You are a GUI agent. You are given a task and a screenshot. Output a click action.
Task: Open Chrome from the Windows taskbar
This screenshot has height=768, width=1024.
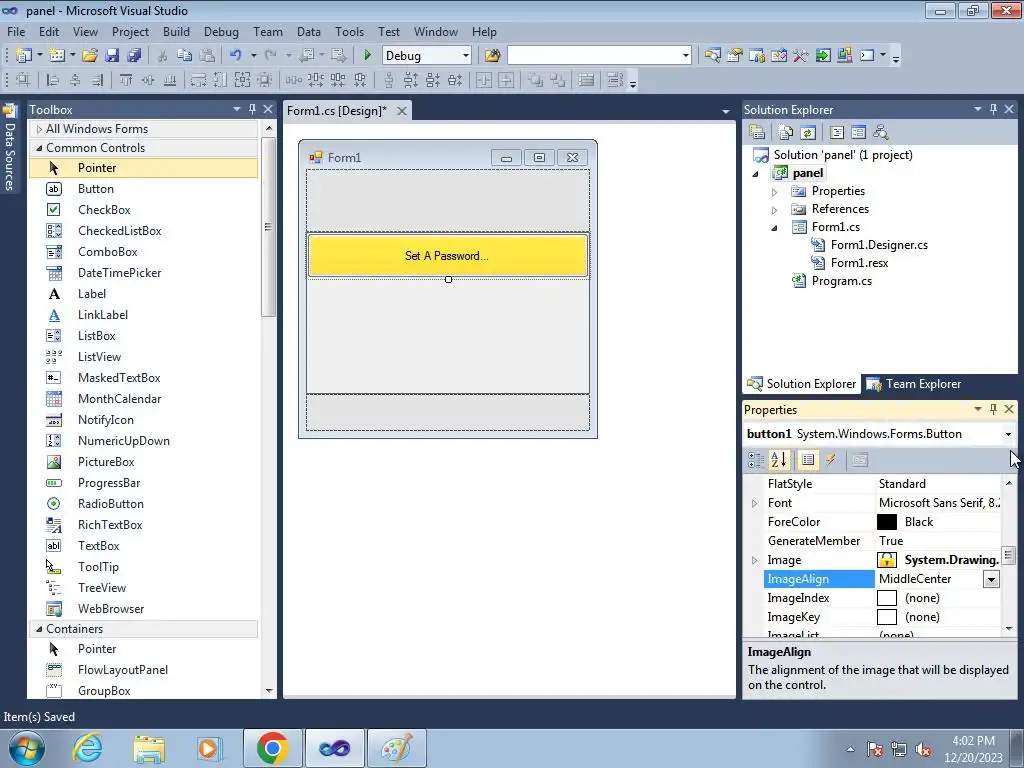click(x=272, y=748)
